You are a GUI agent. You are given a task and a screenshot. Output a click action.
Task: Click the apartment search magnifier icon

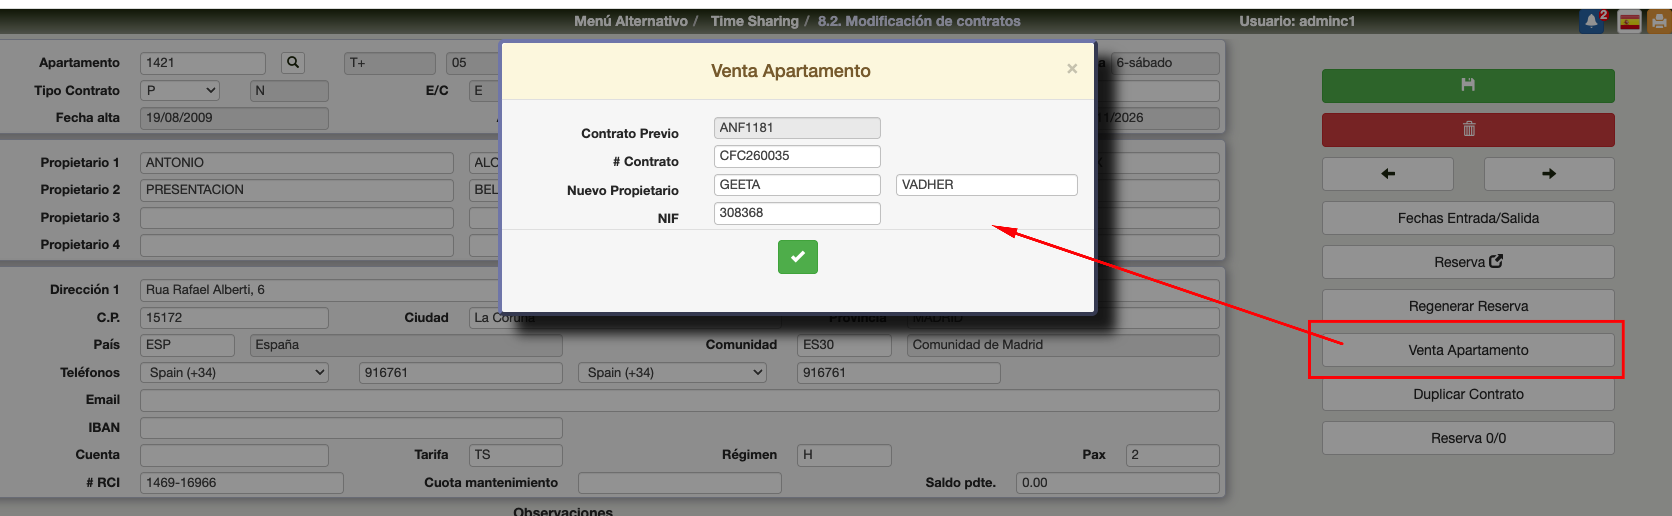tap(293, 63)
